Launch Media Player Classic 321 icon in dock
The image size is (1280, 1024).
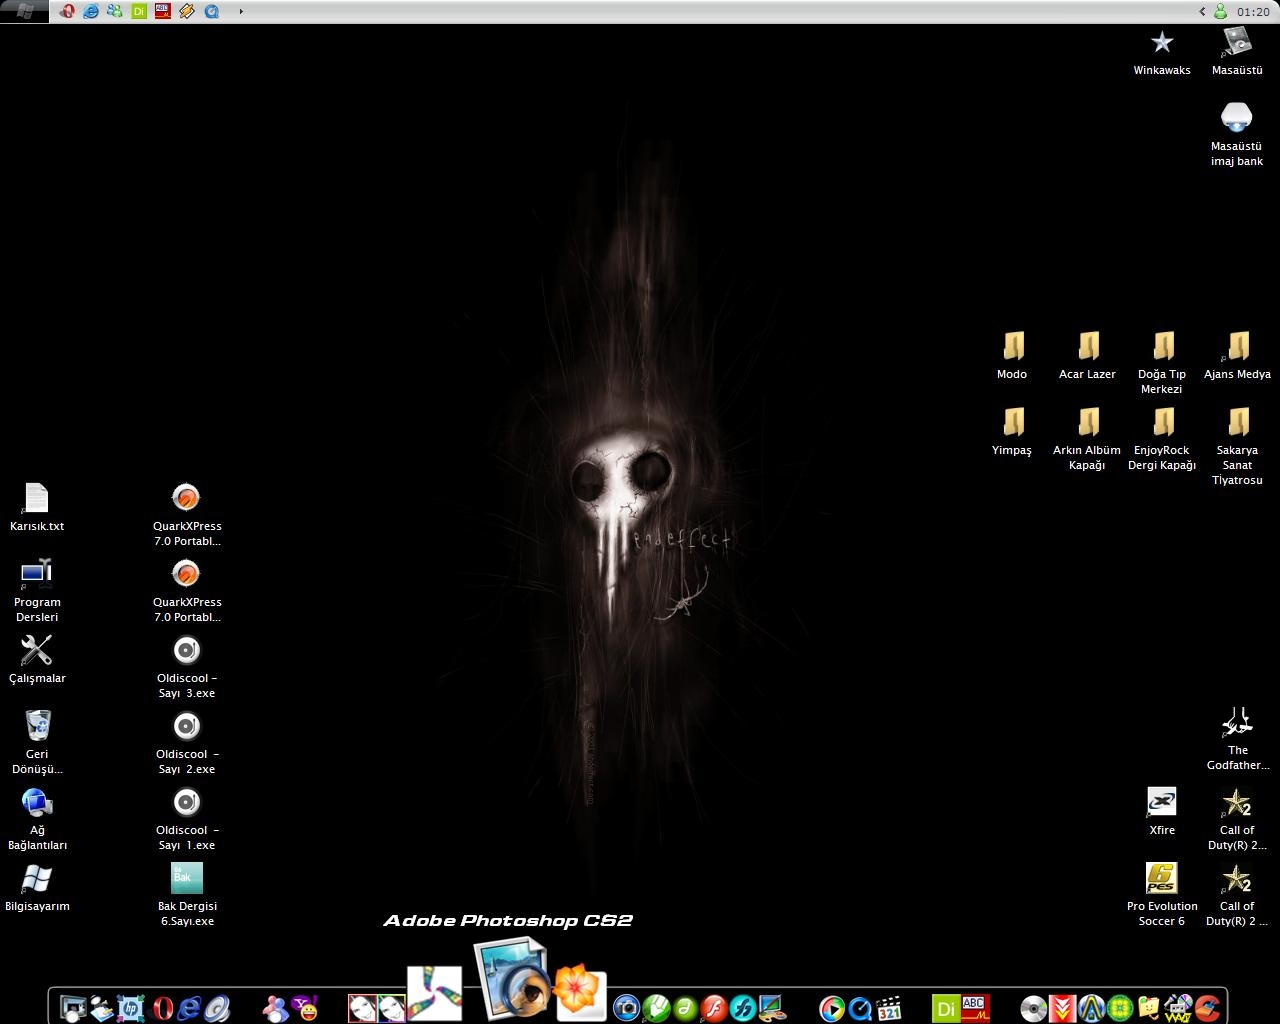[x=889, y=1008]
